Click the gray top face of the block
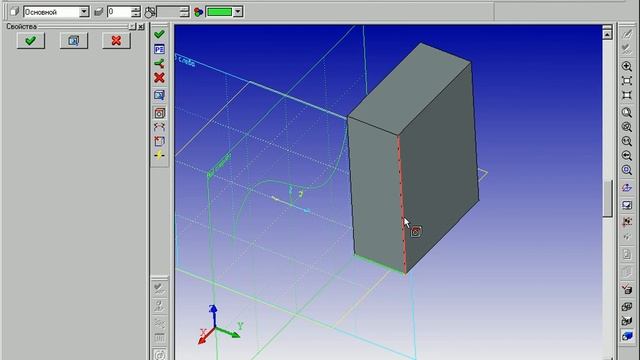This screenshot has height=360, width=640. coord(410,90)
